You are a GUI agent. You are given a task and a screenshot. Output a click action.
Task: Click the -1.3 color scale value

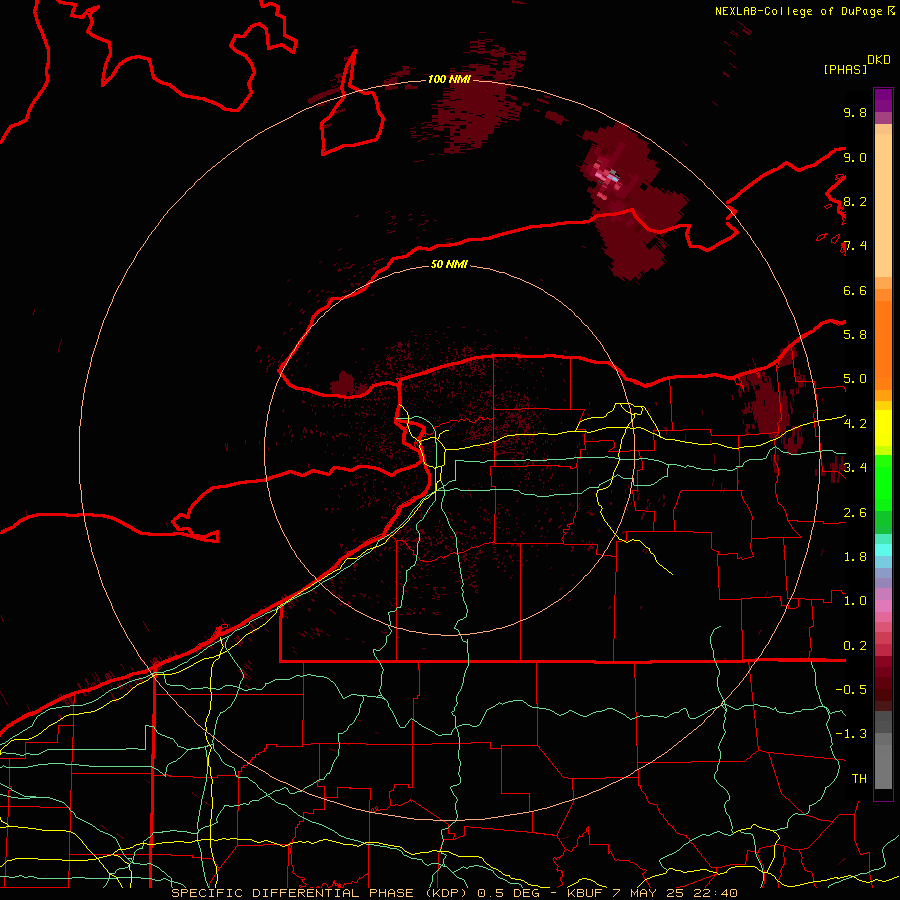pos(851,734)
